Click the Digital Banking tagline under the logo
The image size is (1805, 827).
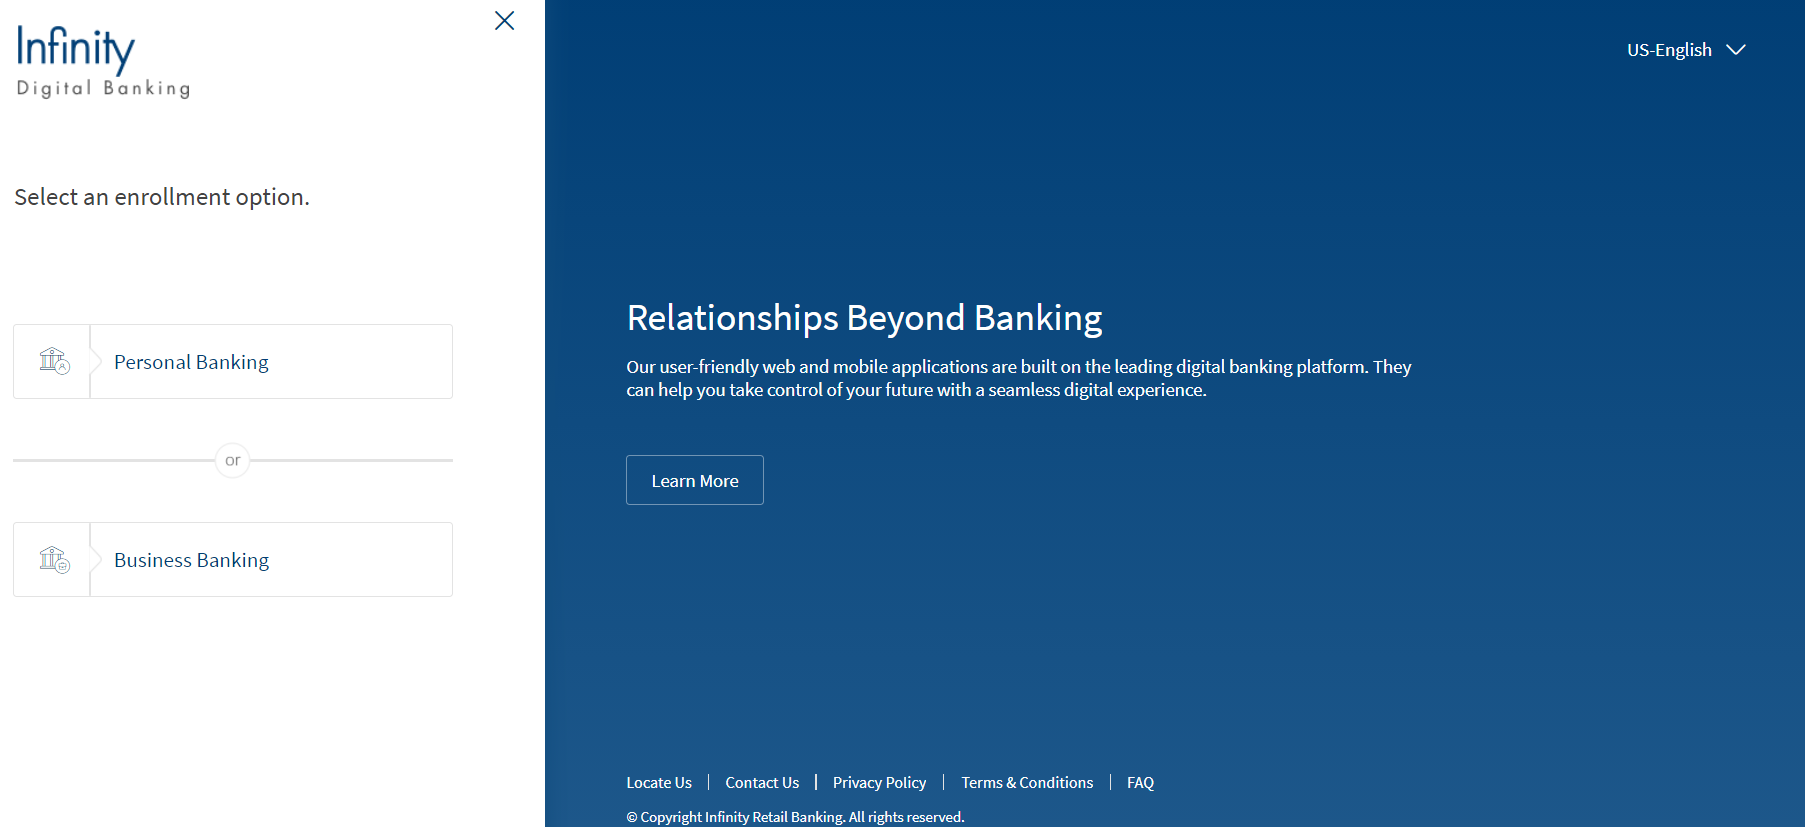(x=103, y=88)
